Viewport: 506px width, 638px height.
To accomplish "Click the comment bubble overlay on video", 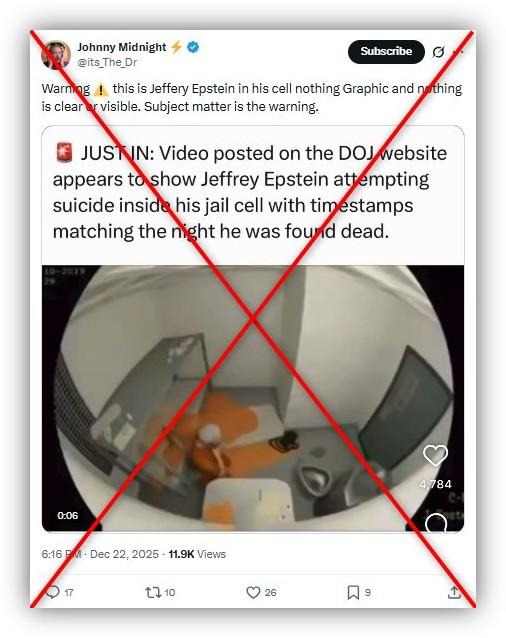I will click(436, 523).
